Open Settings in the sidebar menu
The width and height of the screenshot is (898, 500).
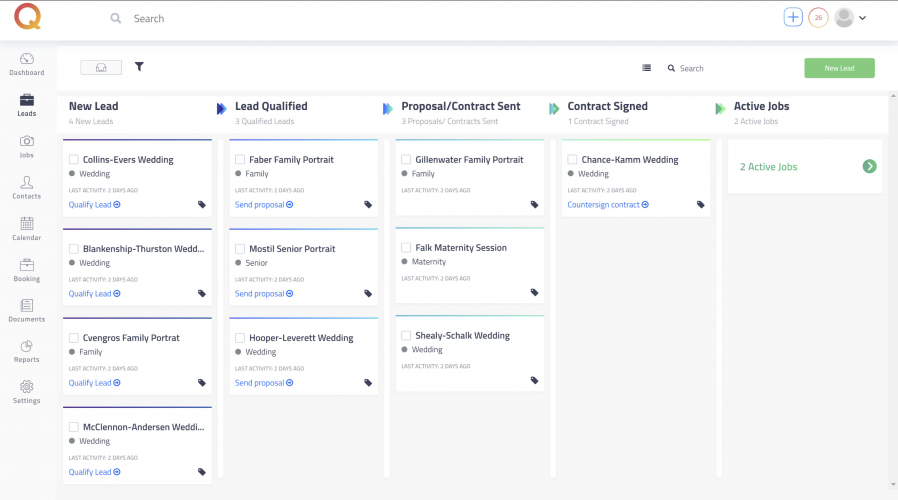point(26,391)
